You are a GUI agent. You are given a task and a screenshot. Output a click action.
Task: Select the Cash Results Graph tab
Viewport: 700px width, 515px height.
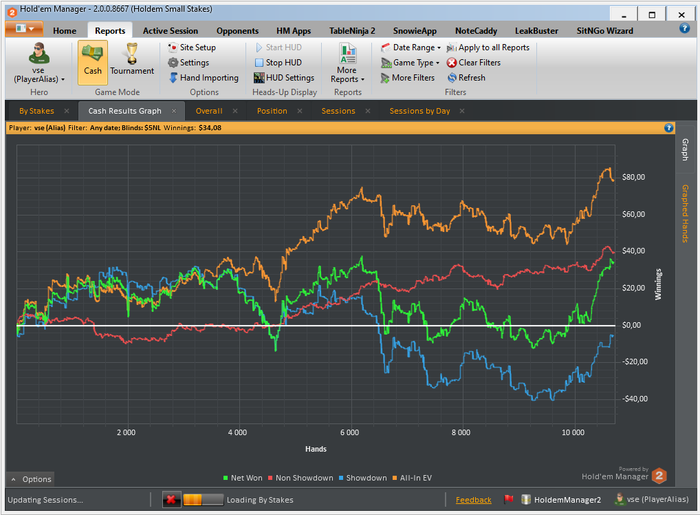click(125, 111)
